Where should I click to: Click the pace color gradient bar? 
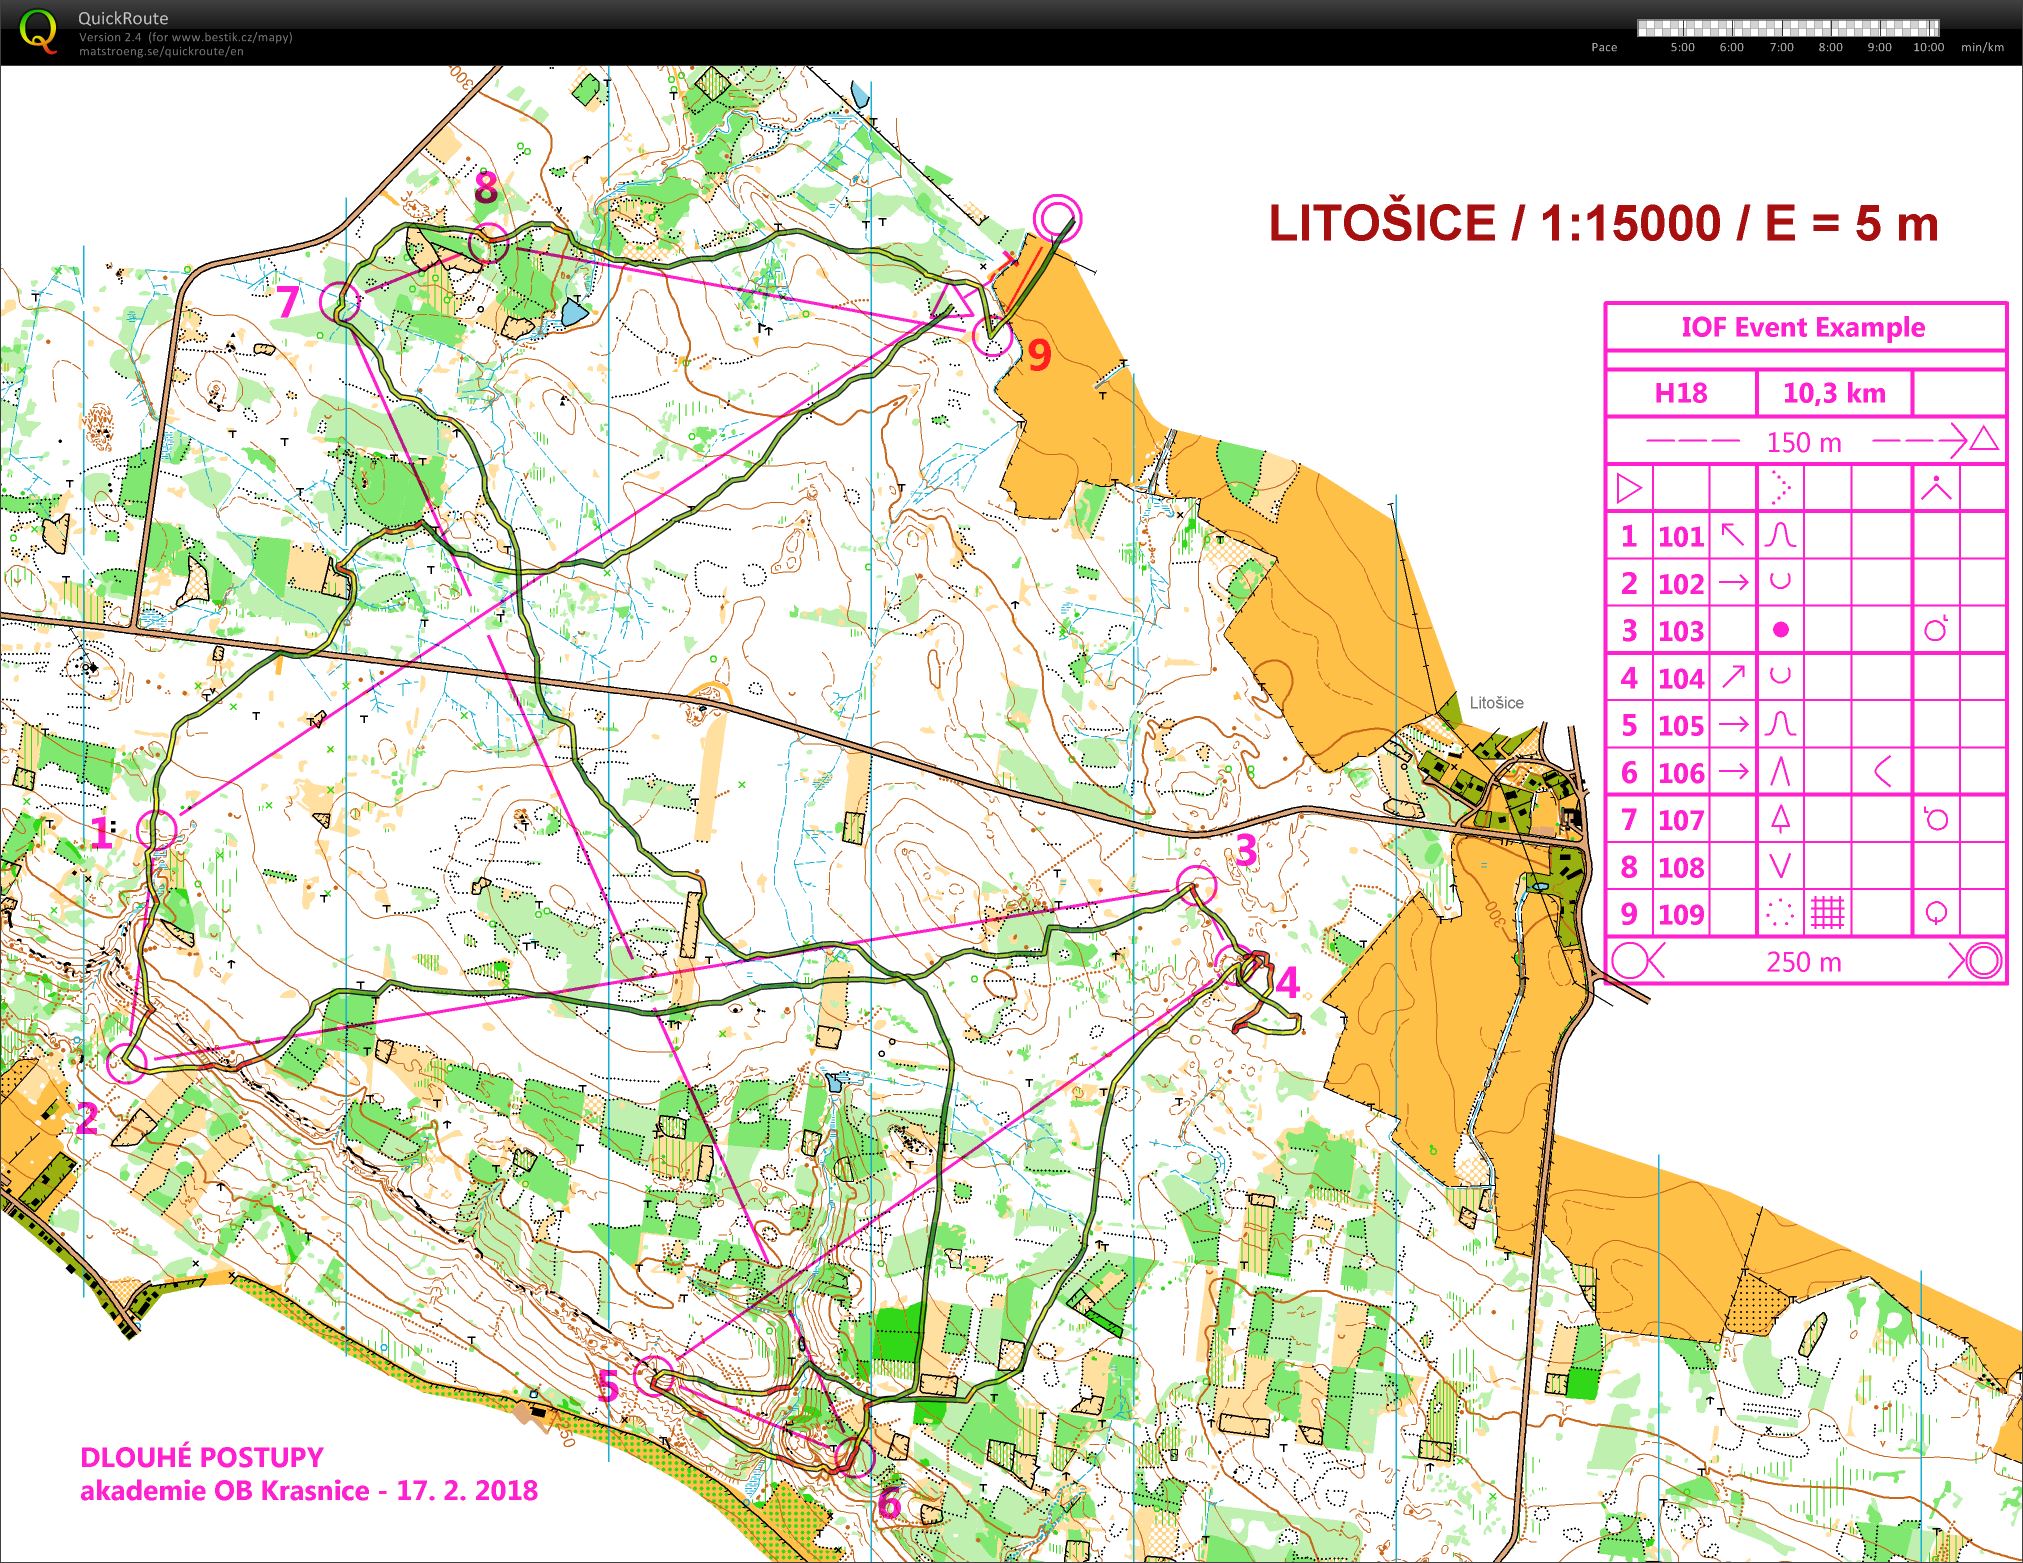tap(1787, 28)
